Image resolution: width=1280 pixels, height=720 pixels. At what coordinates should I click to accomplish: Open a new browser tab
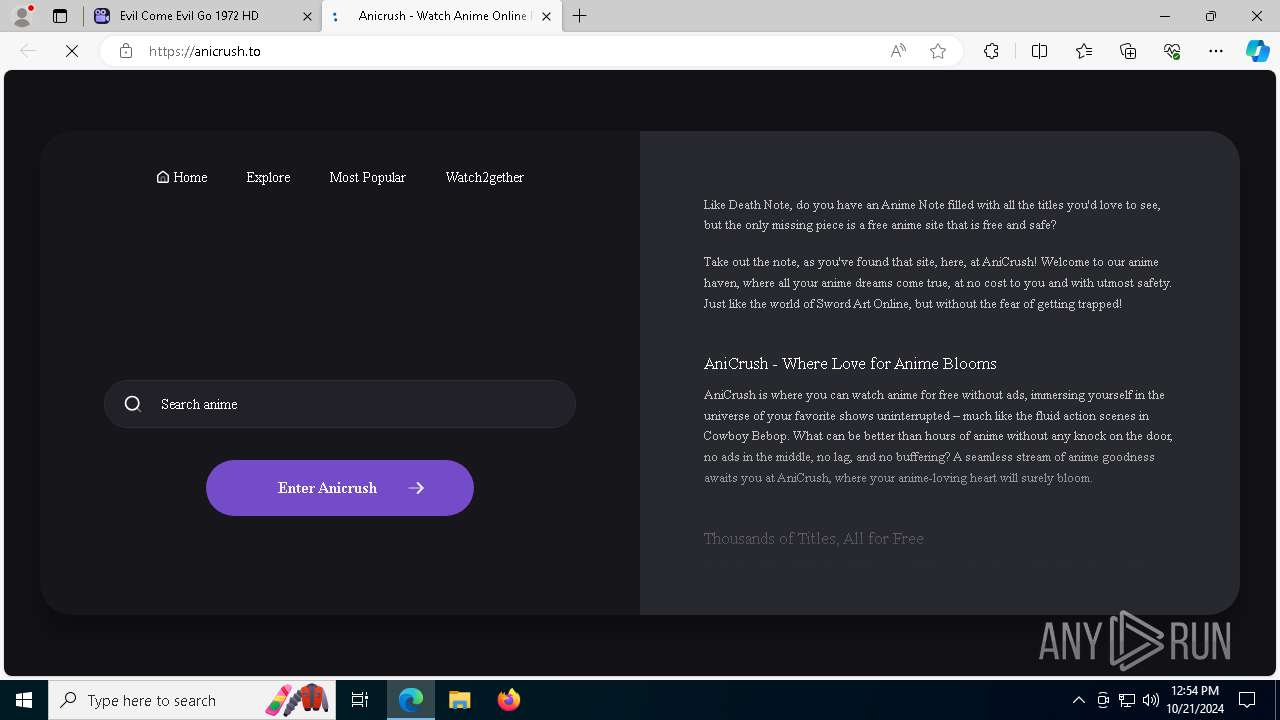[580, 16]
